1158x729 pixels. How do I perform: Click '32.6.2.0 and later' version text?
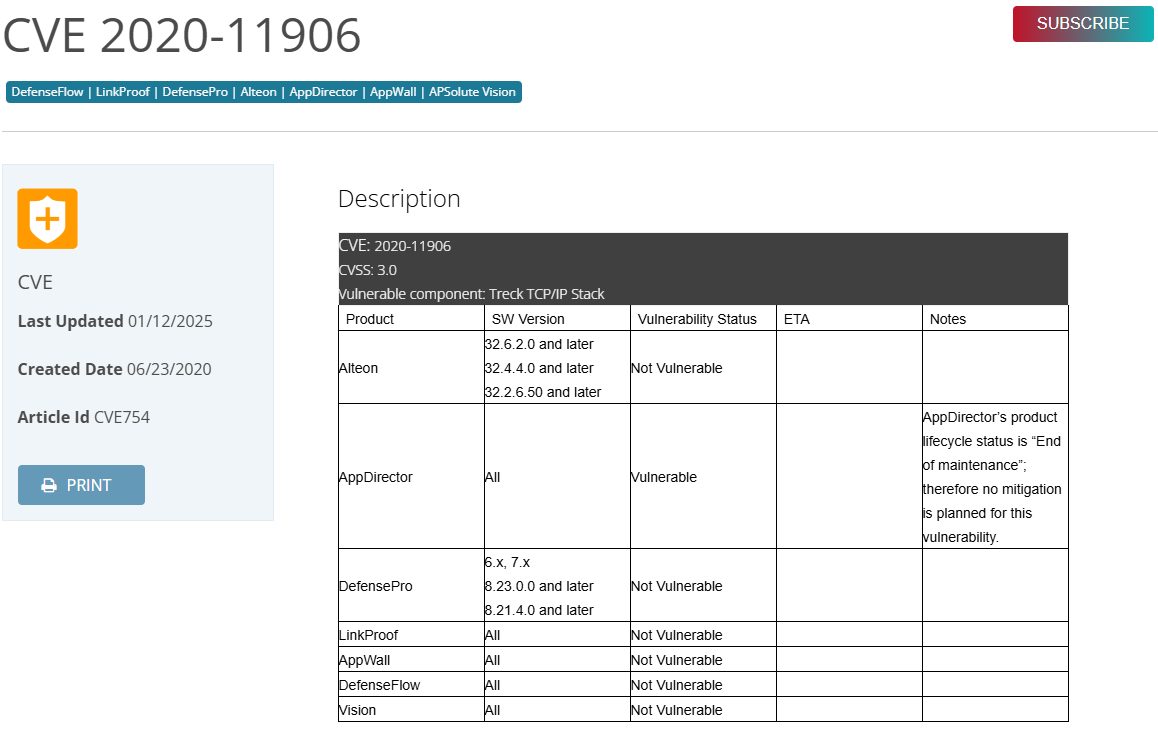[x=539, y=344]
